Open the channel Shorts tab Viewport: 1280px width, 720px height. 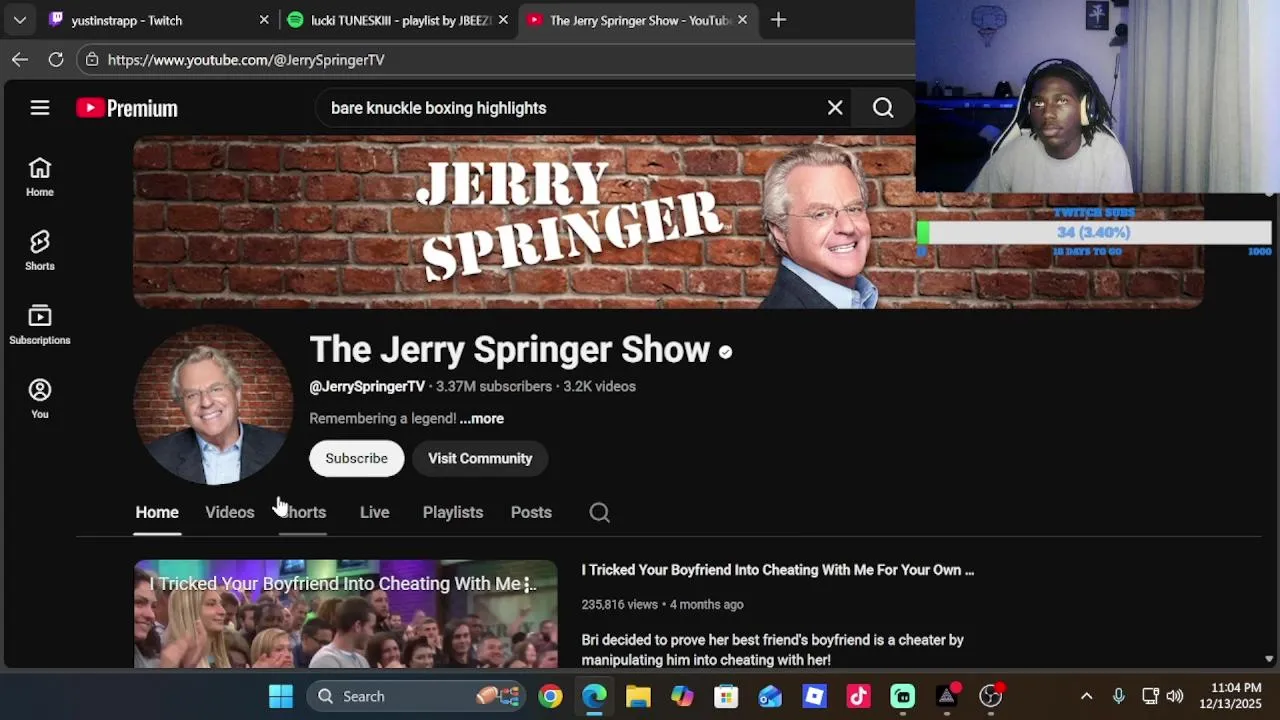303,512
